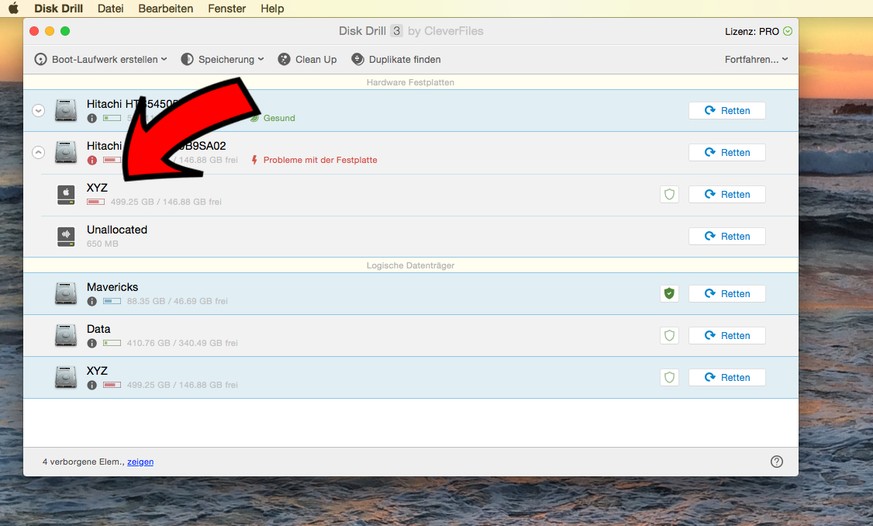Open Boot-Laufwerk erstellen dropdown
The width and height of the screenshot is (873, 526).
[101, 60]
